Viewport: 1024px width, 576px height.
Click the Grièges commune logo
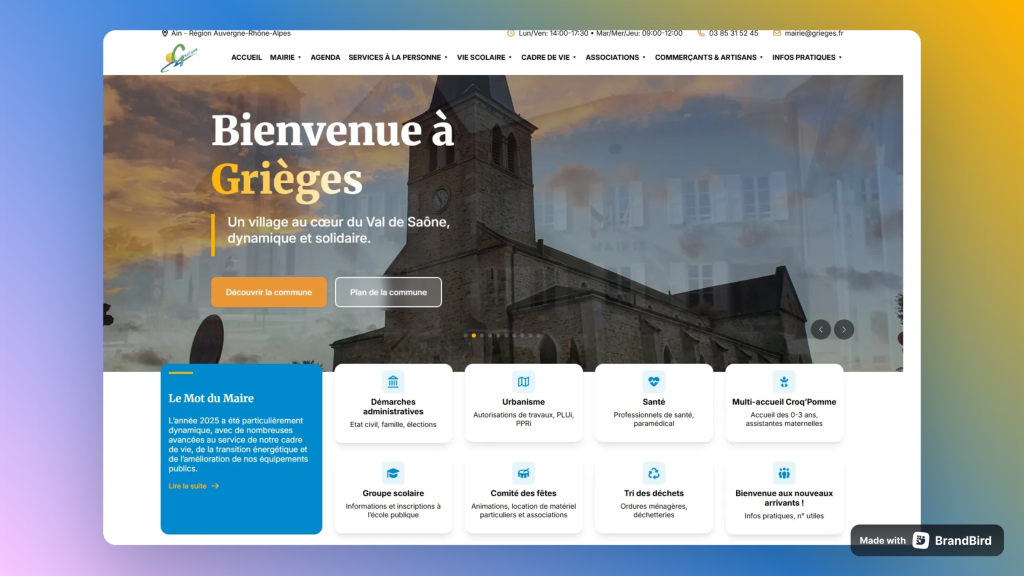[180, 57]
